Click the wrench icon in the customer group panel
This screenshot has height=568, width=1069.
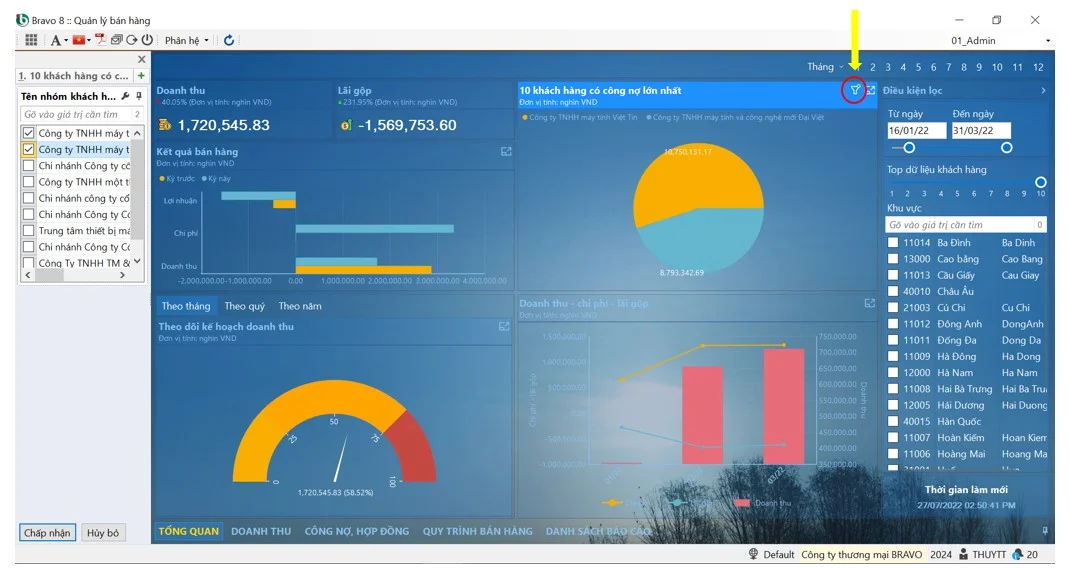125,97
